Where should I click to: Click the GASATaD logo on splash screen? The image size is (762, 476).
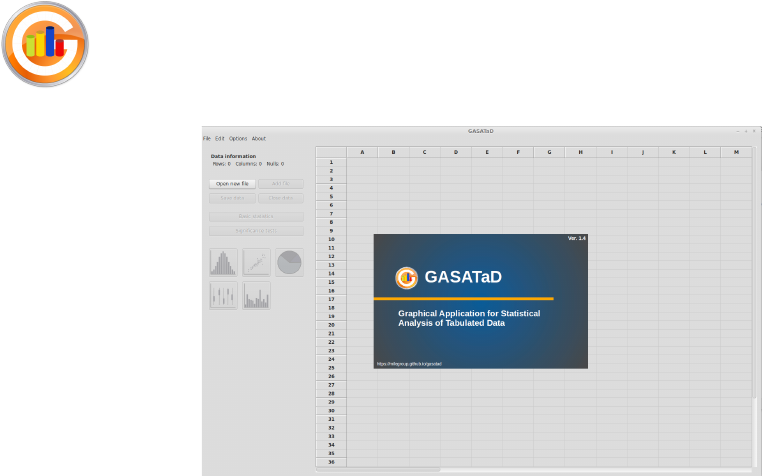pos(406,278)
